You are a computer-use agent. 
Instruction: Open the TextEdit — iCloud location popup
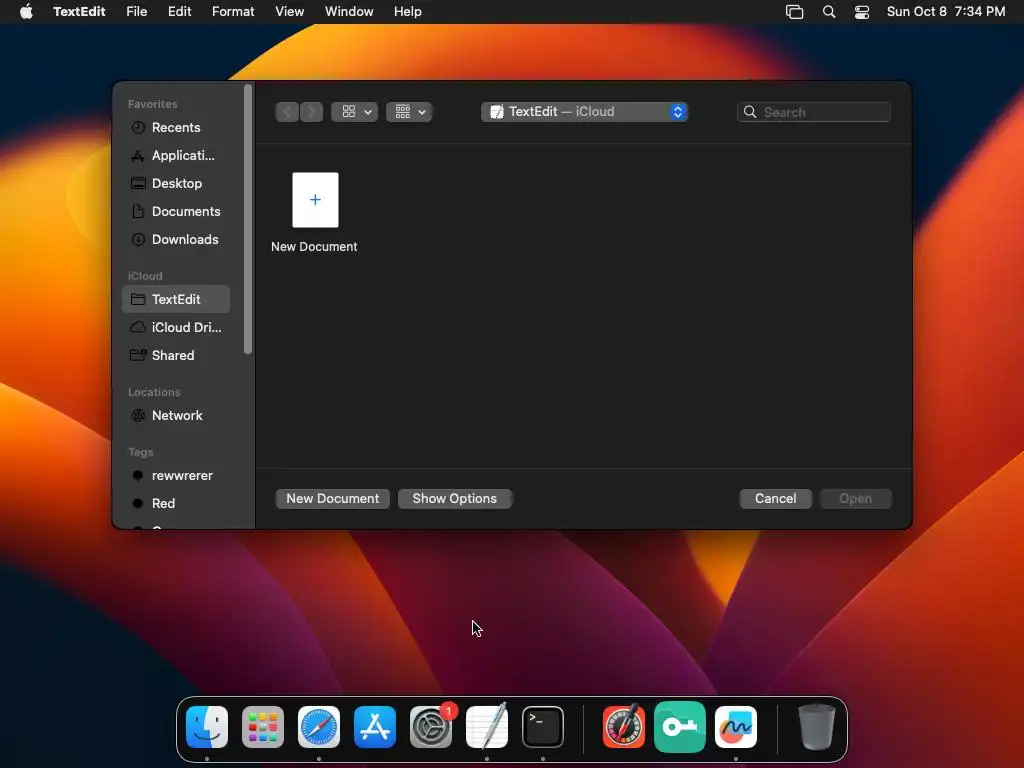pos(584,112)
